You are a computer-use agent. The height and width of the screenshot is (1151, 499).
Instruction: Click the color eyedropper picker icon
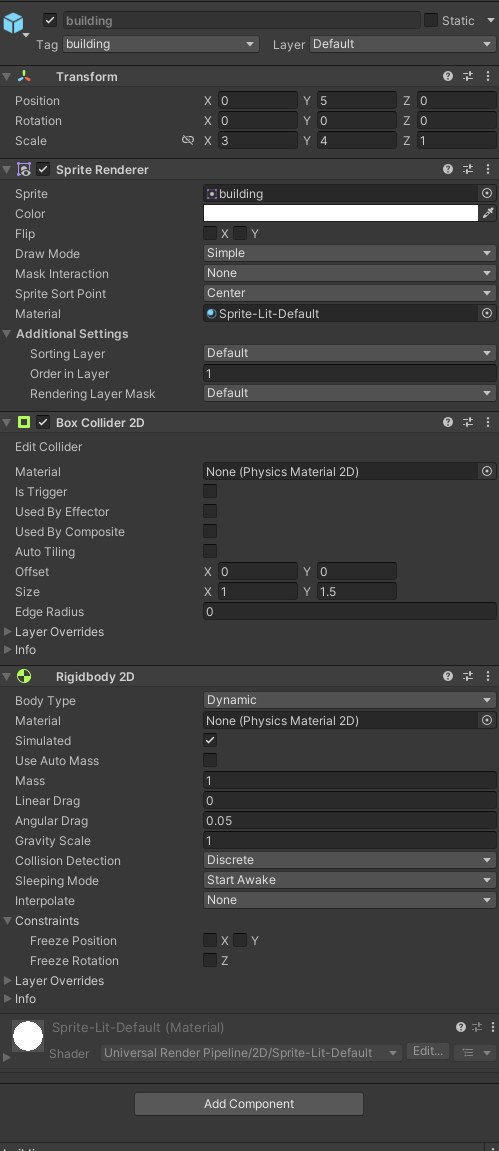[x=488, y=214]
